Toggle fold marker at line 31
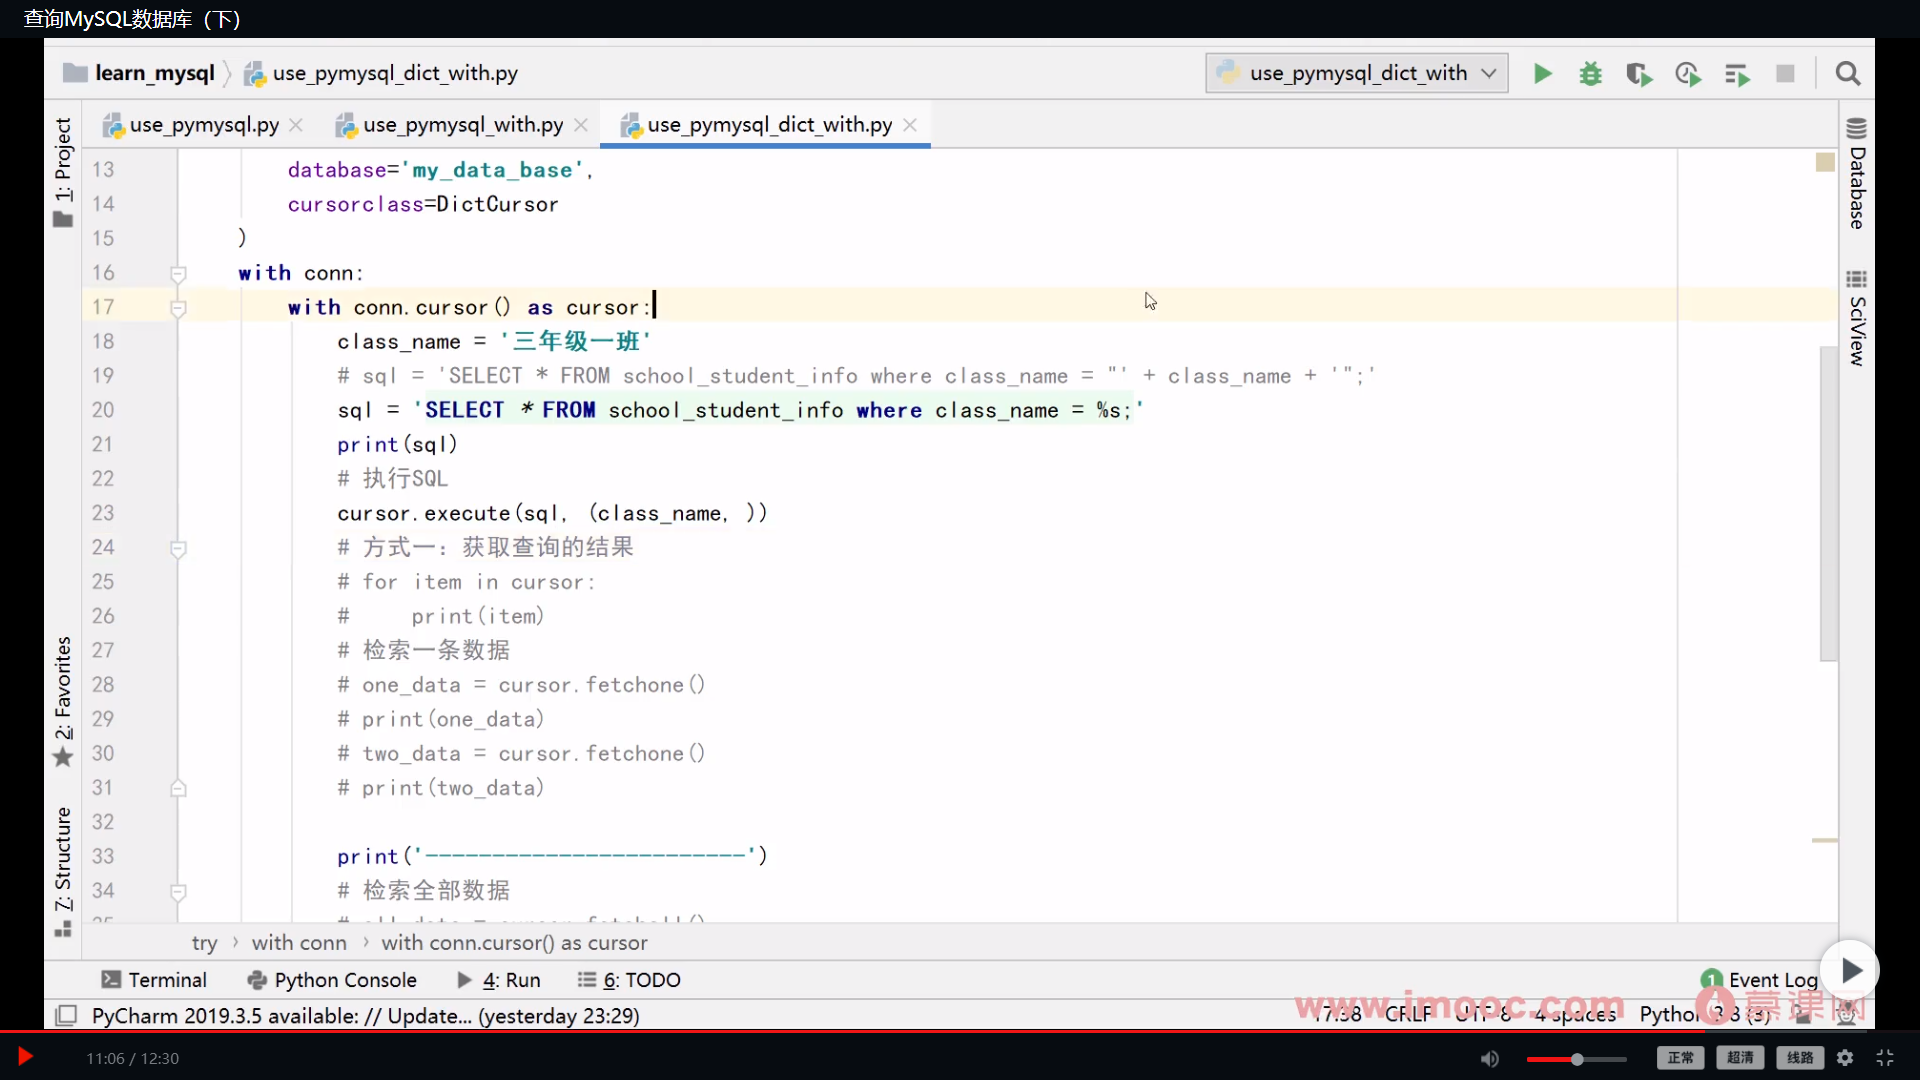The image size is (1920, 1080). coord(178,788)
